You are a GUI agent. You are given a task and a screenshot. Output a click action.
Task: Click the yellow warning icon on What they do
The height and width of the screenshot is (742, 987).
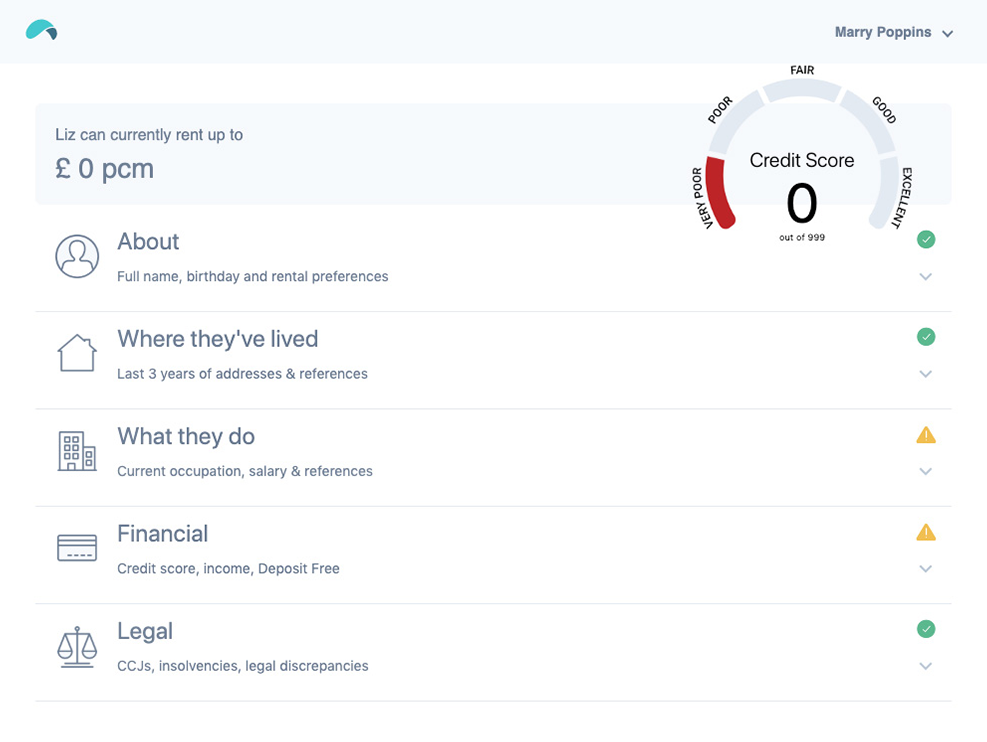pos(926,435)
